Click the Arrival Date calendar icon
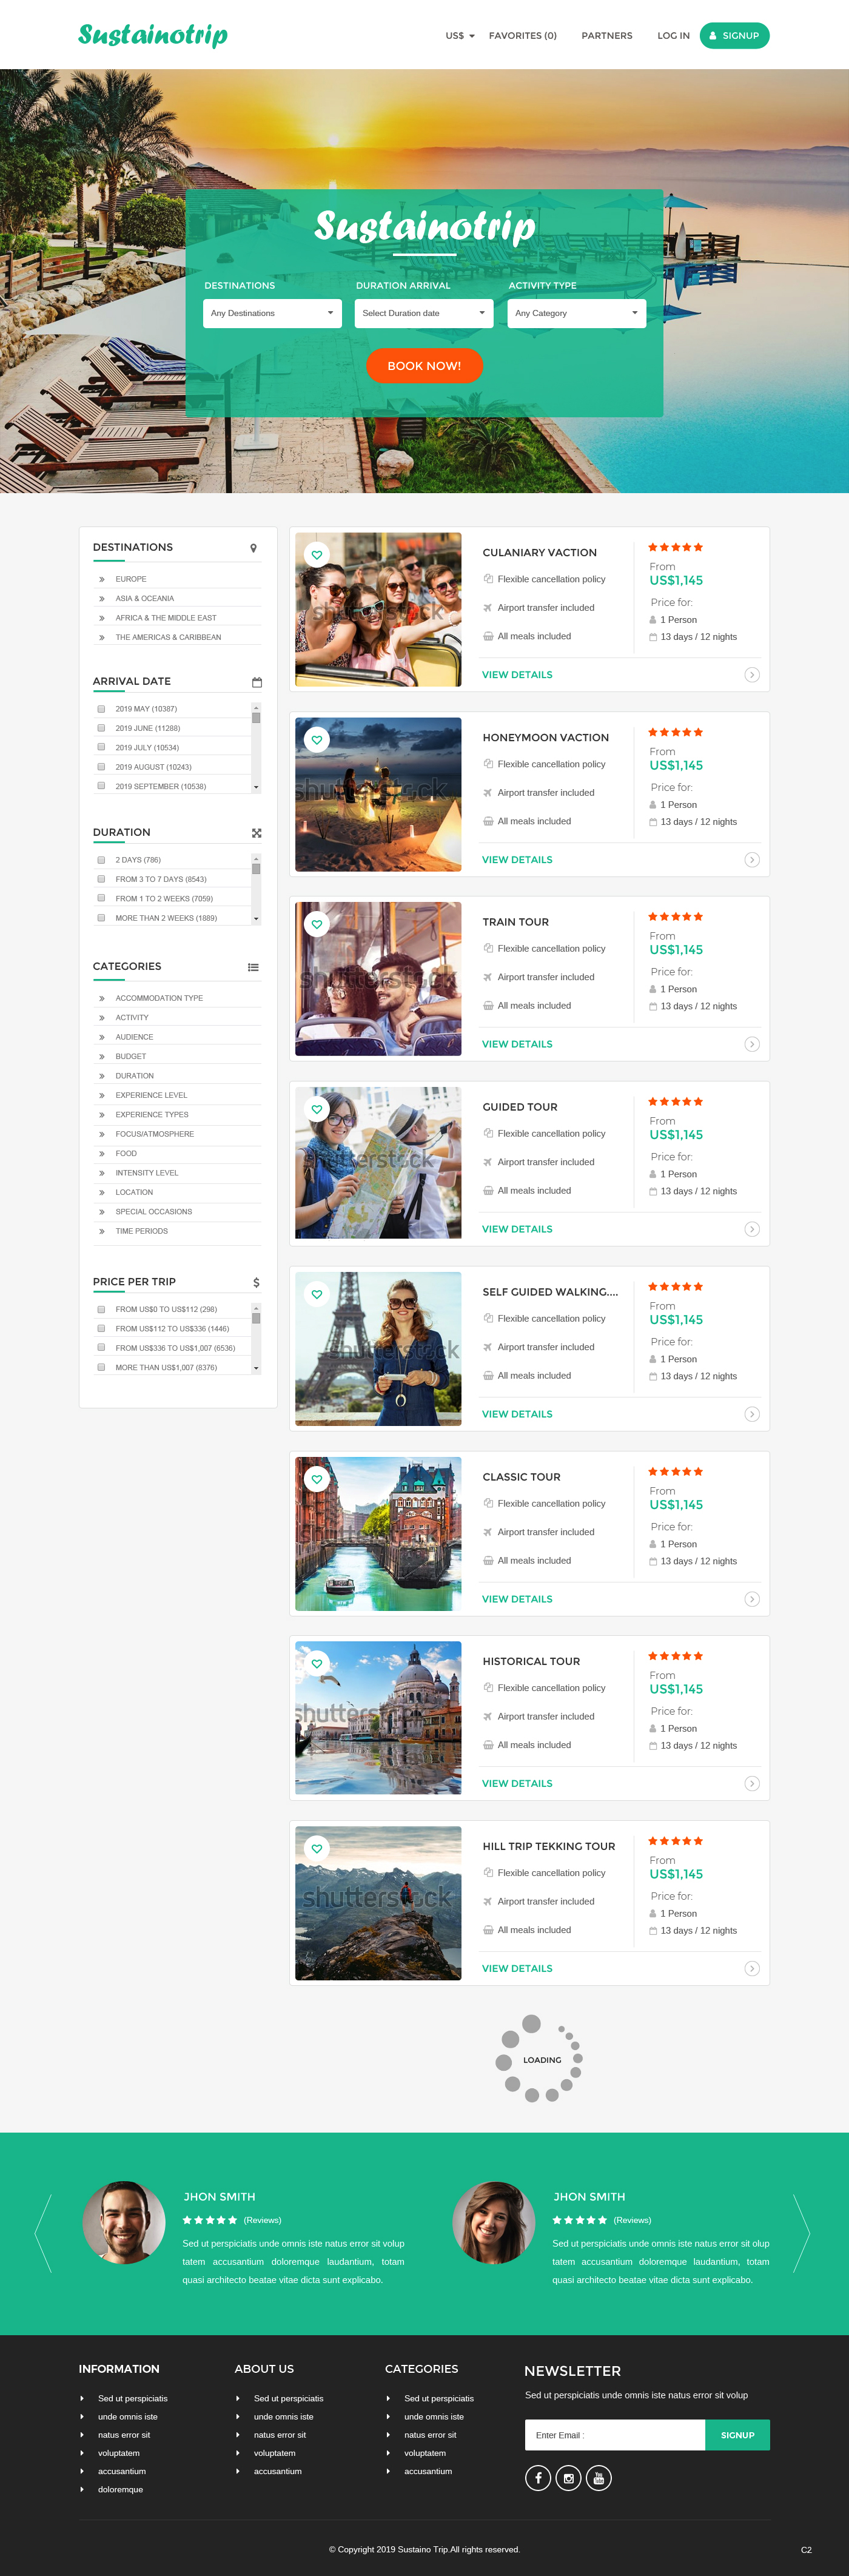 coord(257,682)
